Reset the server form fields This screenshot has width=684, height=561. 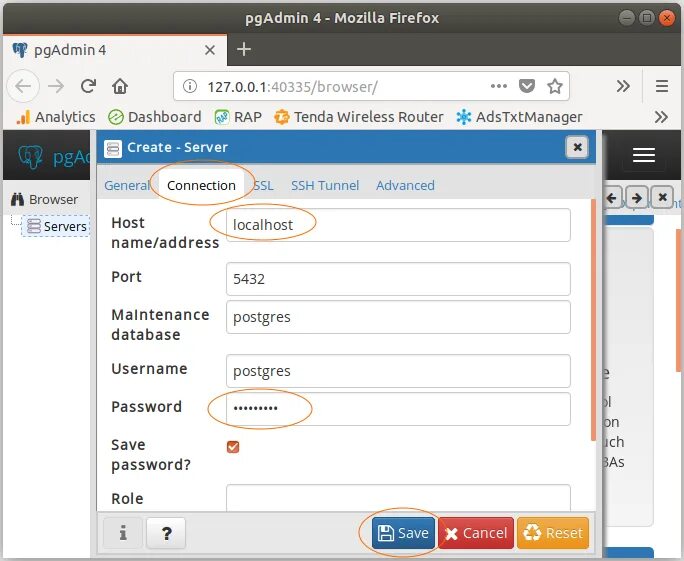click(553, 533)
